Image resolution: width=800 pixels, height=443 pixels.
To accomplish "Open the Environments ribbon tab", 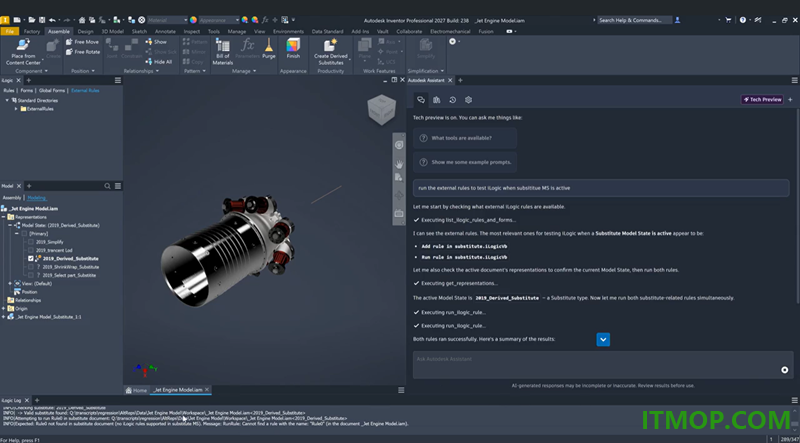I will pos(288,31).
